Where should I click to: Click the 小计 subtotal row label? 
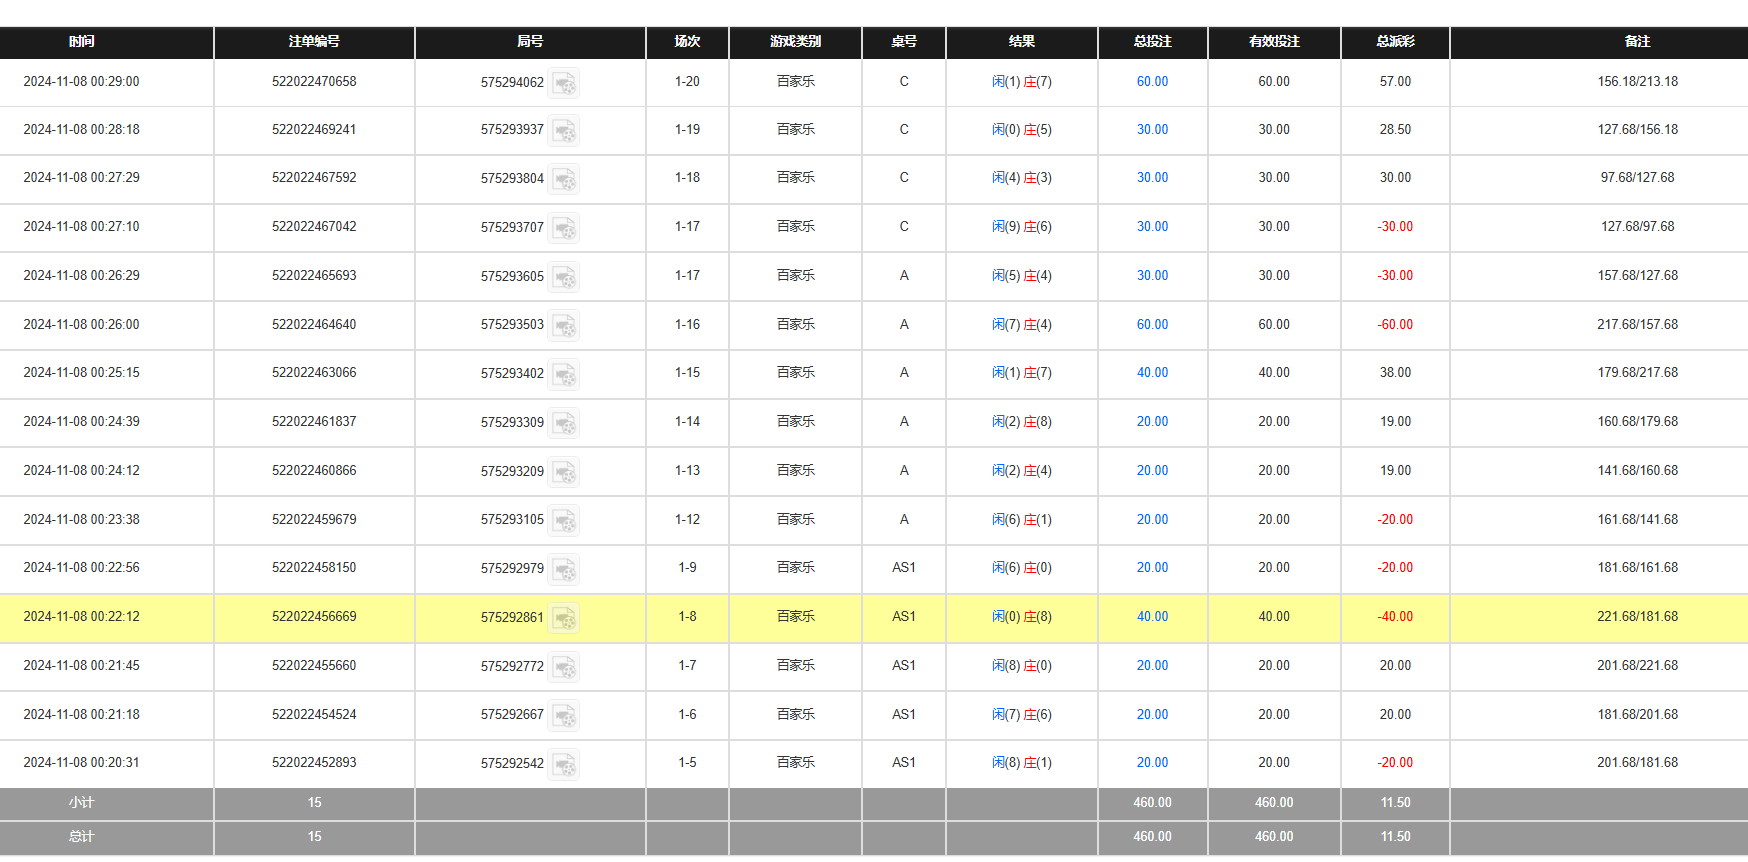tap(82, 803)
